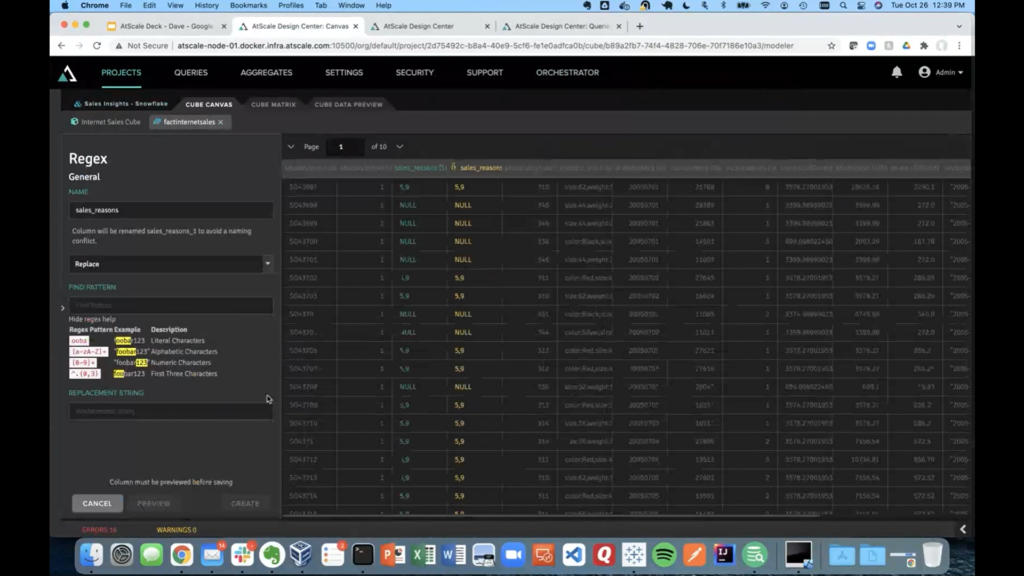Click the ERRORS 16 indicator
Image resolution: width=1024 pixels, height=576 pixels.
pyautogui.click(x=99, y=530)
